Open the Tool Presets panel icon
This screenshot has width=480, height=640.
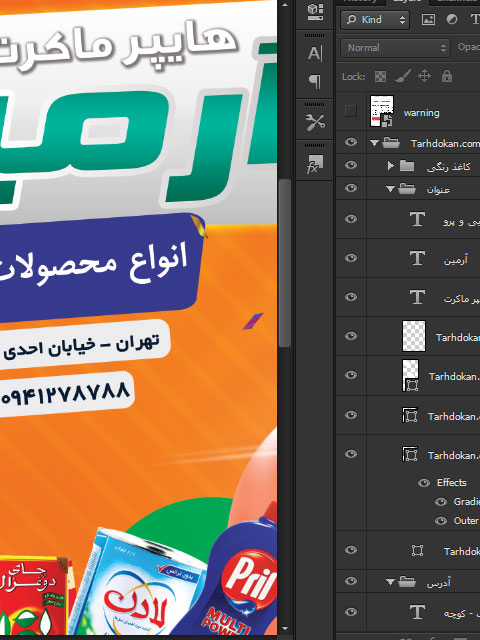315,122
